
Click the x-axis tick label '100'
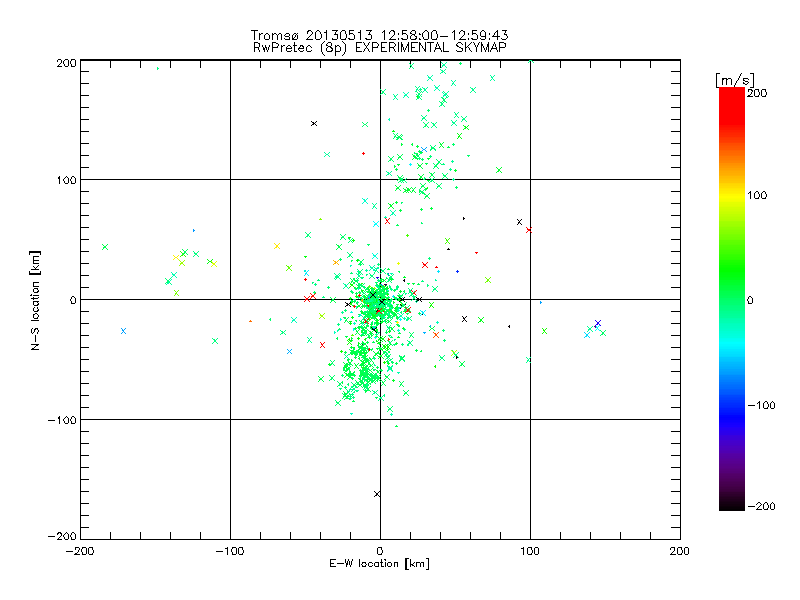tap(530, 551)
